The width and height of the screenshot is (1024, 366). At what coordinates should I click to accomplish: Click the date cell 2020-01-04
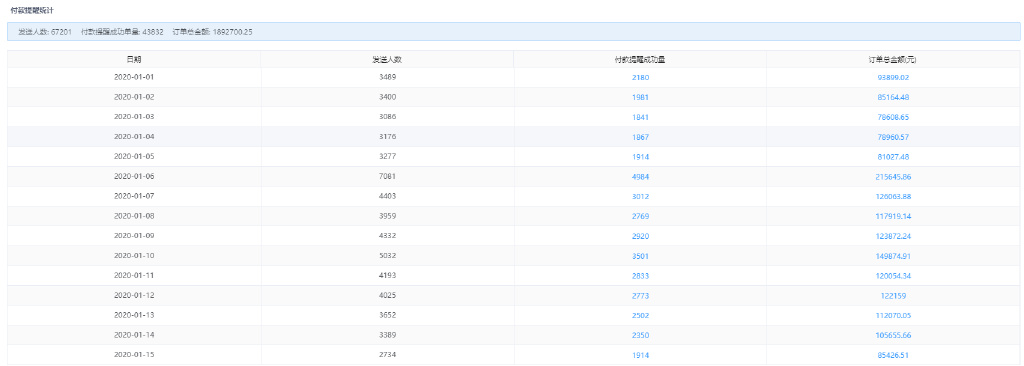(x=134, y=137)
